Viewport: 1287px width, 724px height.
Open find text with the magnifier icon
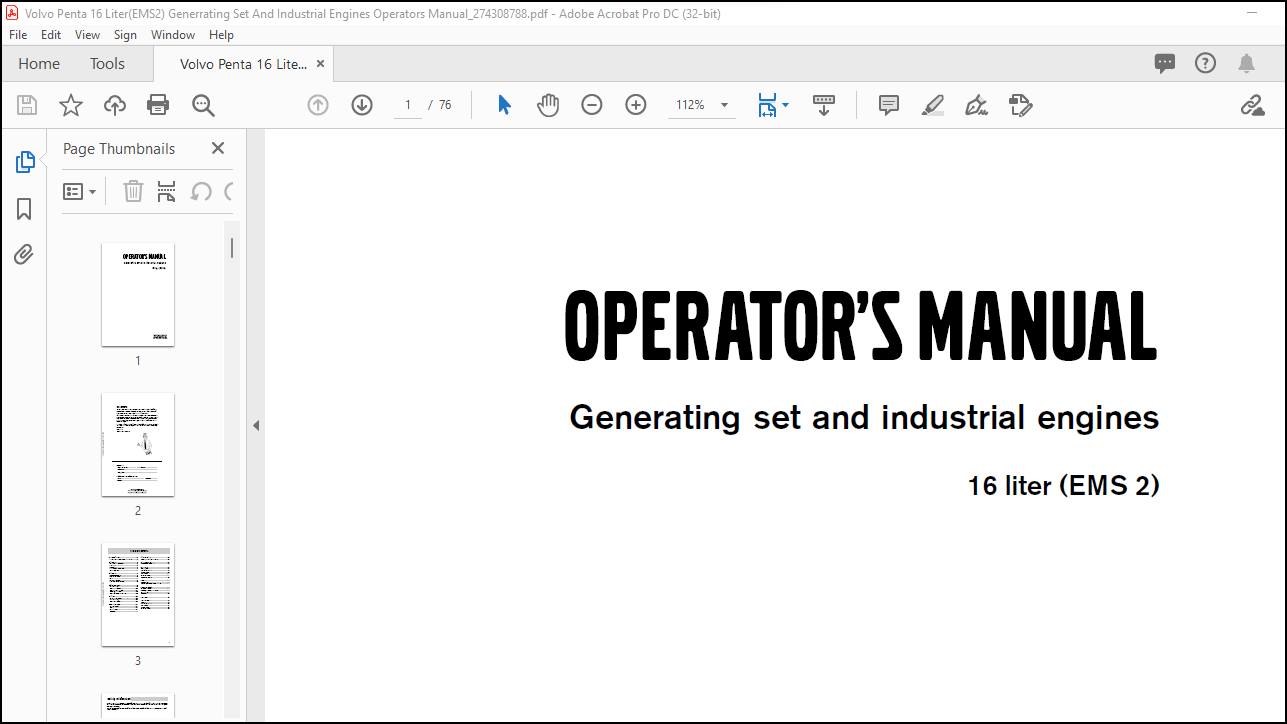pyautogui.click(x=203, y=105)
